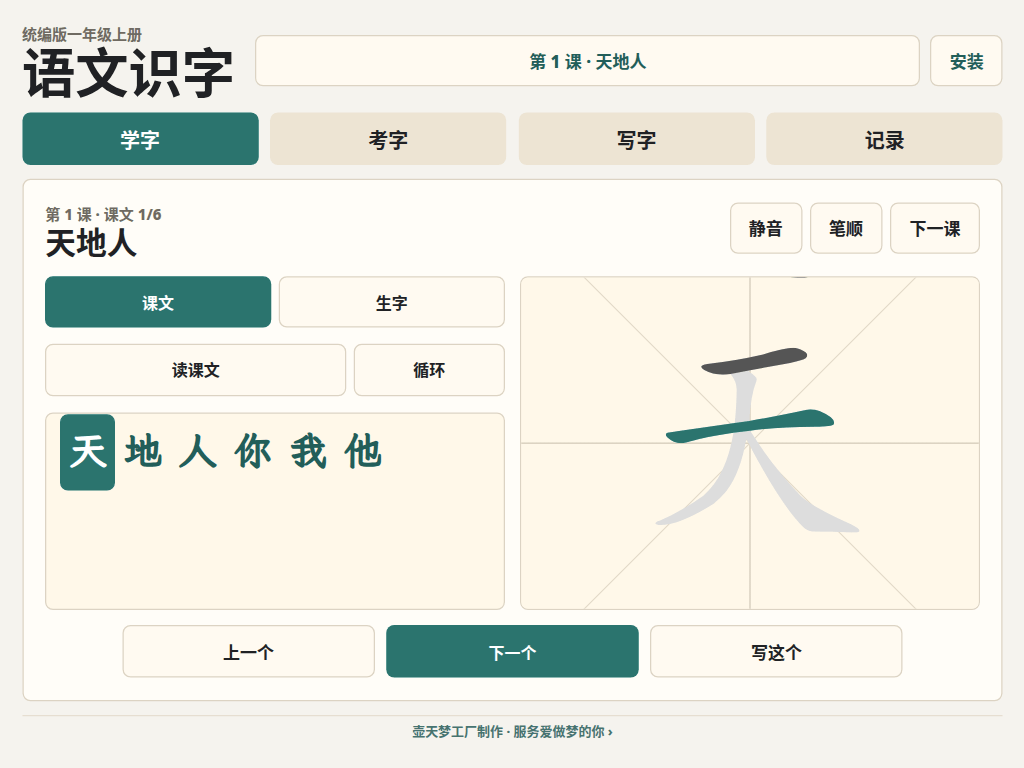Go to next lesson with 下一课
The height and width of the screenshot is (768, 1024).
935,228
